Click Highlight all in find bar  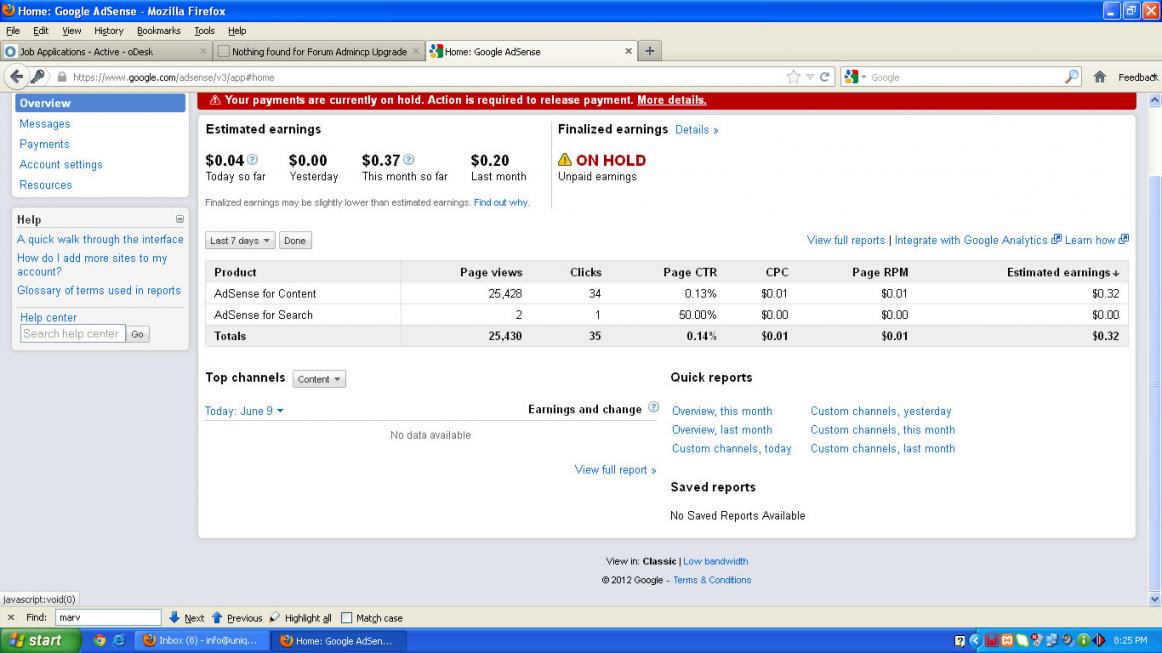coord(301,617)
